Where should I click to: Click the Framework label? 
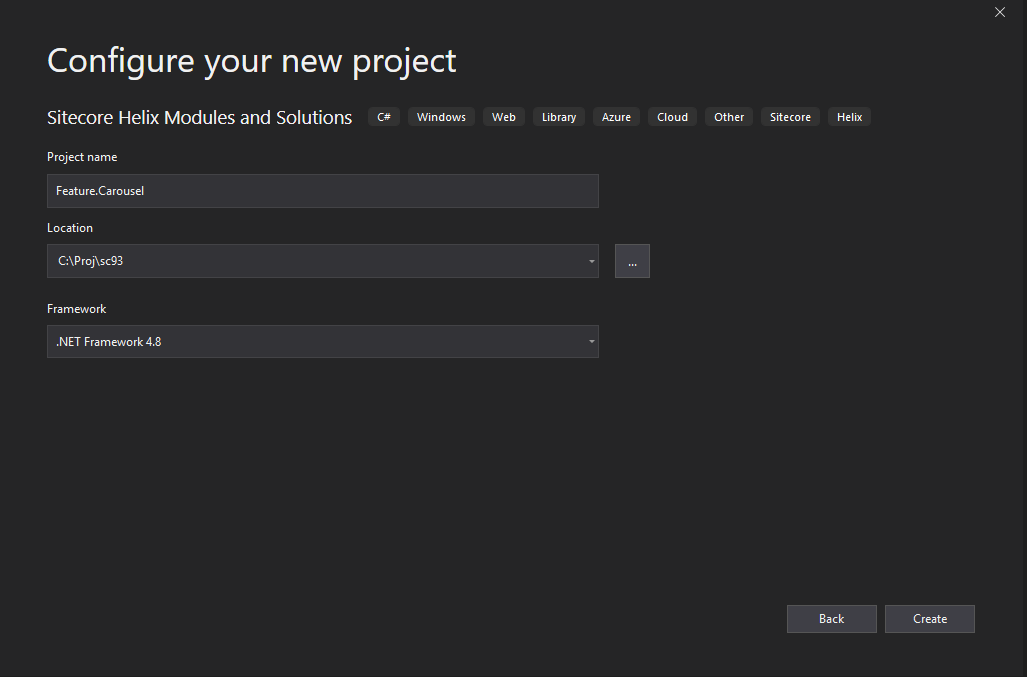(x=76, y=309)
